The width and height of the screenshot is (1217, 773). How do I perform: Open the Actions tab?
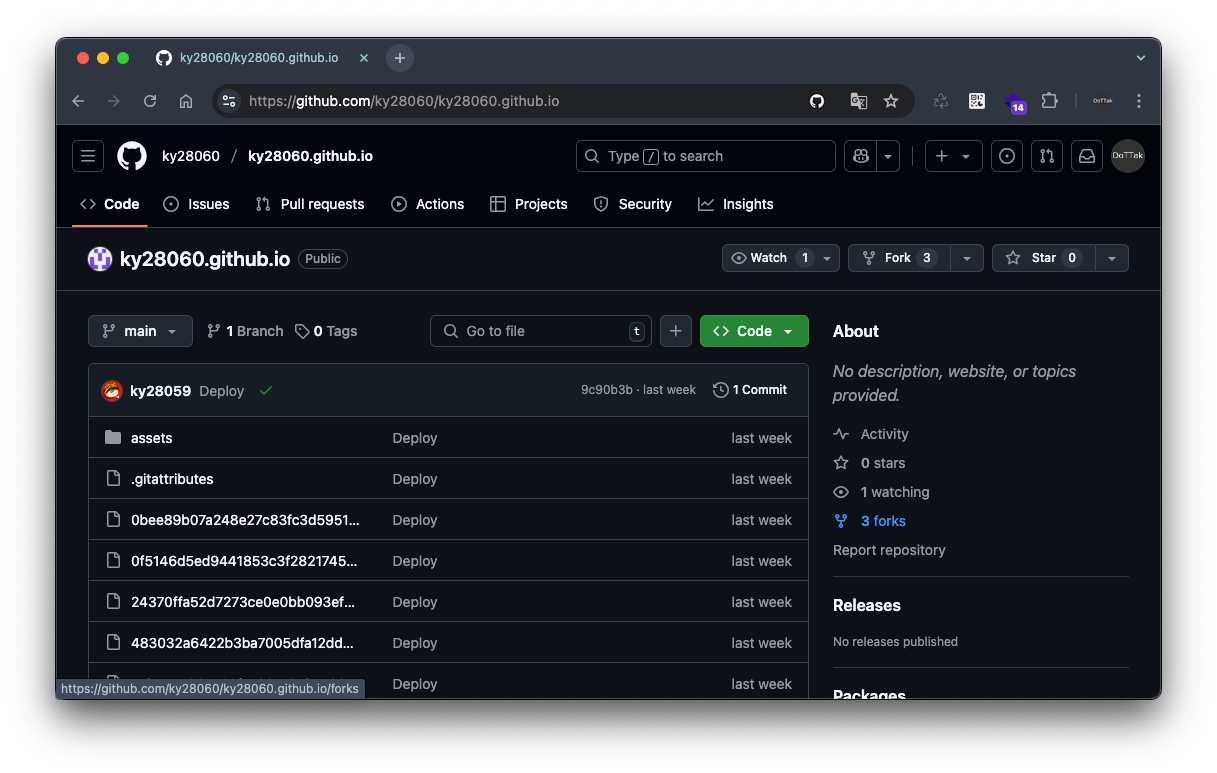coord(428,204)
